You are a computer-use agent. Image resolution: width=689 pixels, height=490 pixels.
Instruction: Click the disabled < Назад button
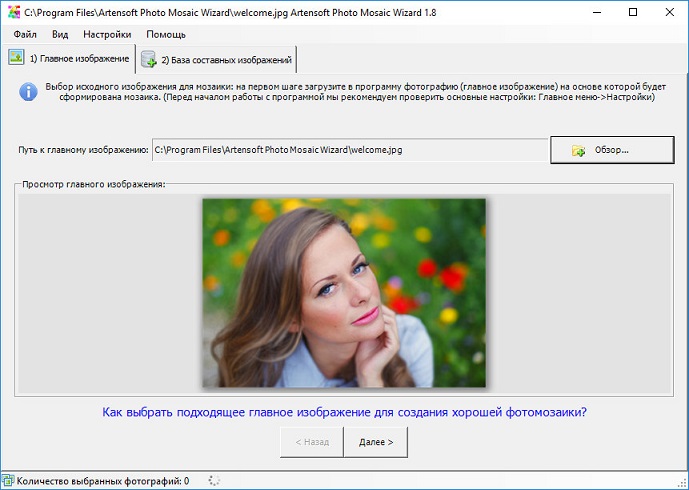click(x=312, y=442)
